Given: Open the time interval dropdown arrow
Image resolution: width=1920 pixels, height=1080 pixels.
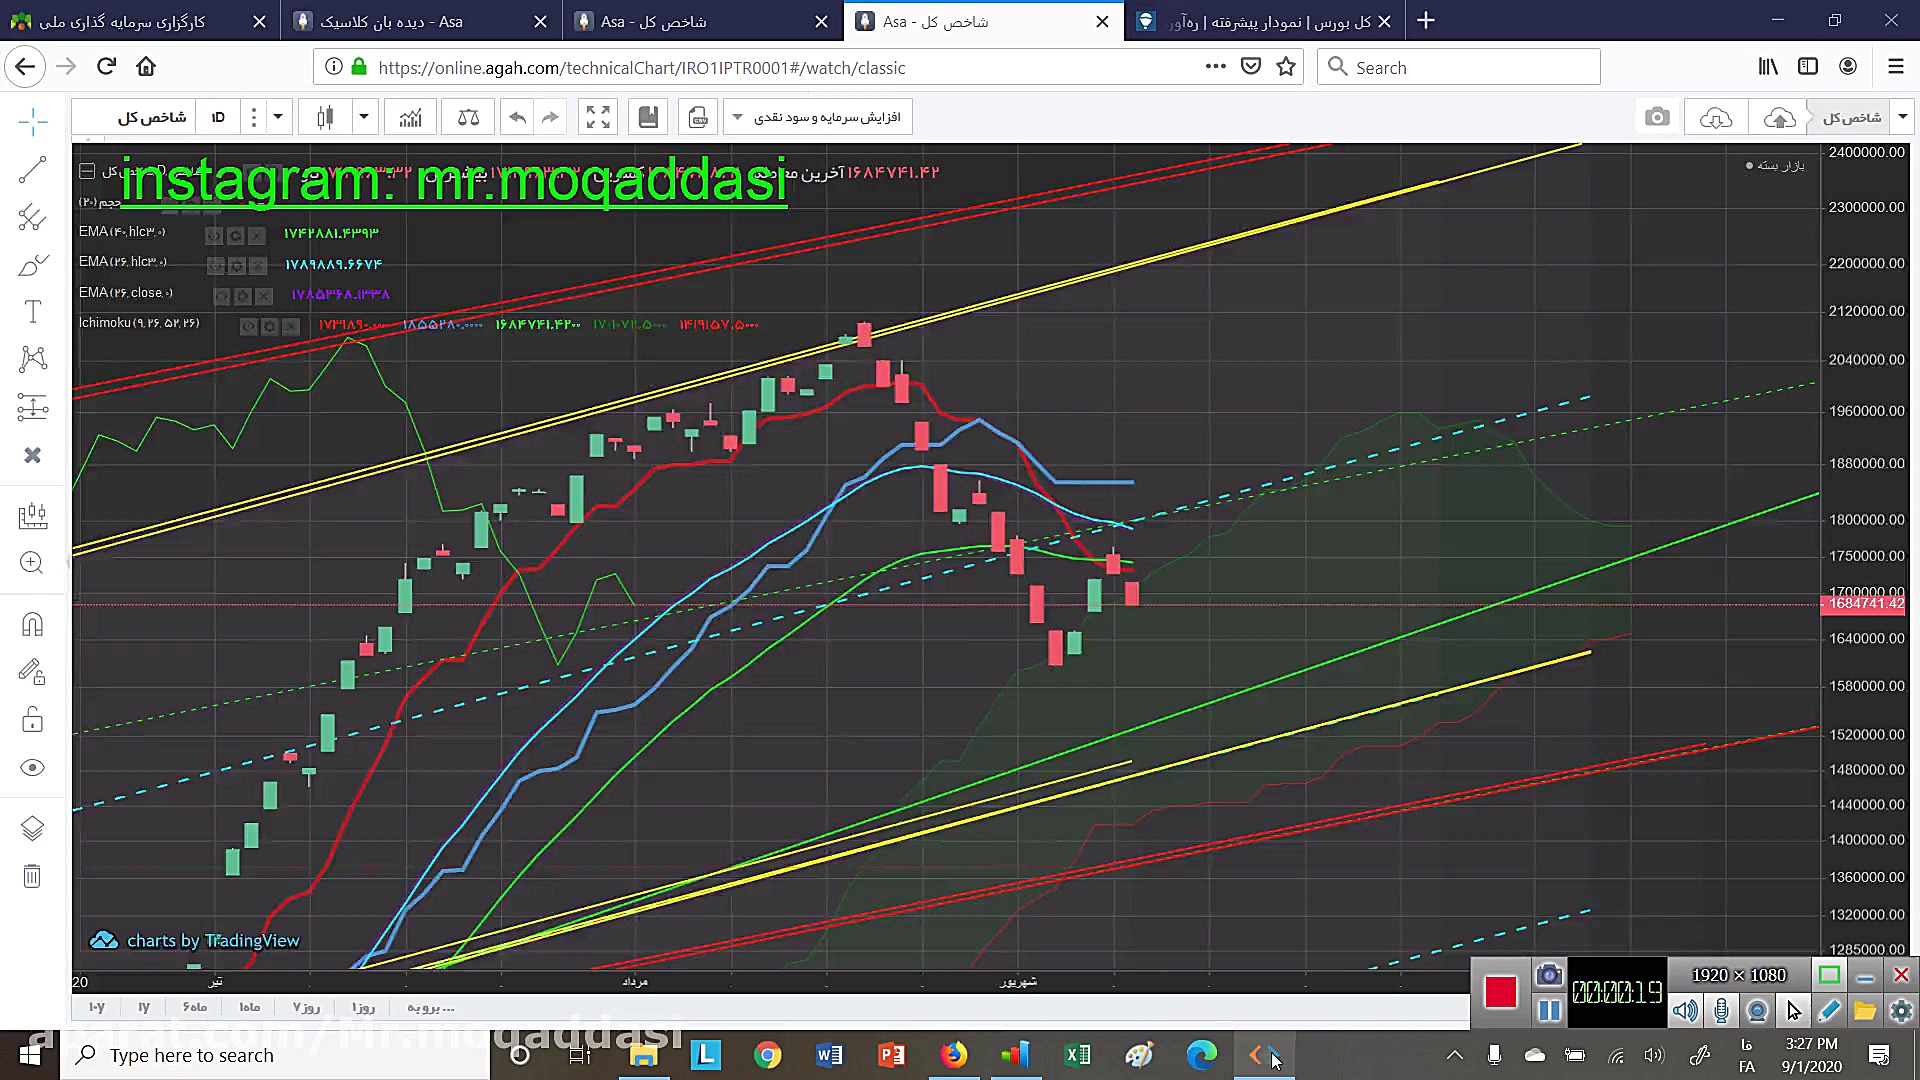Looking at the screenshot, I should 278,117.
